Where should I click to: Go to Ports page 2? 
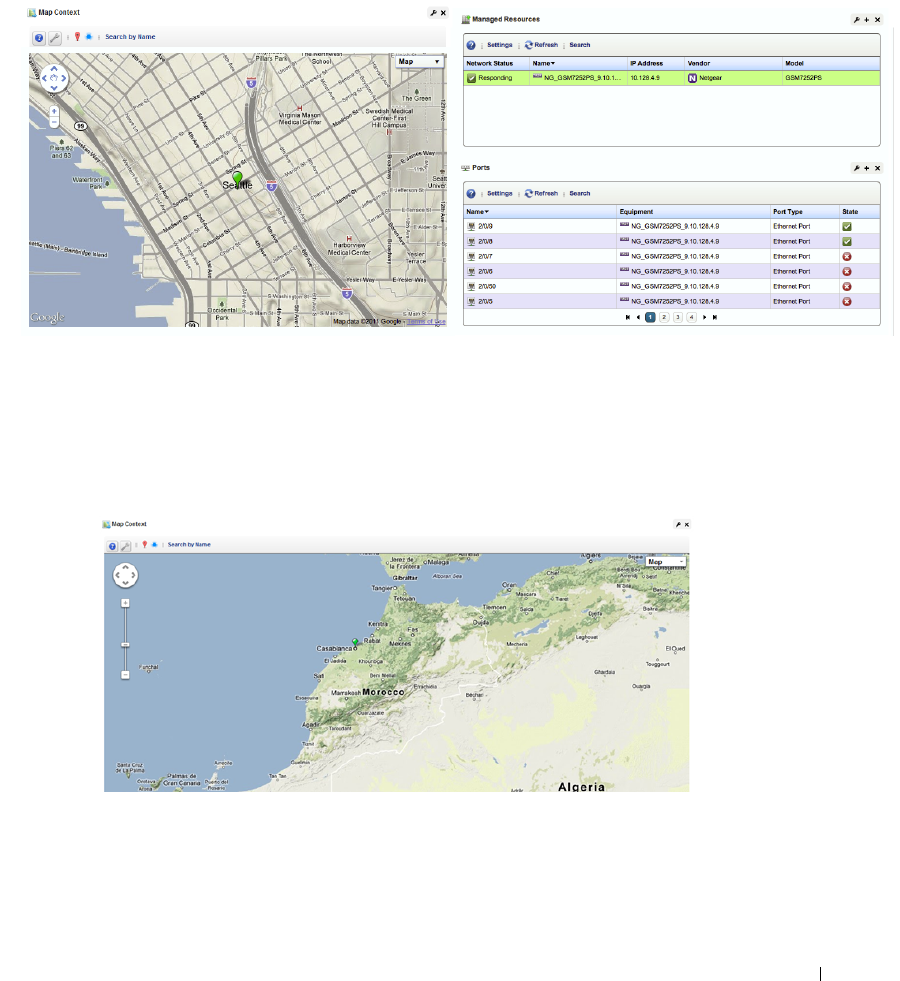(x=664, y=317)
